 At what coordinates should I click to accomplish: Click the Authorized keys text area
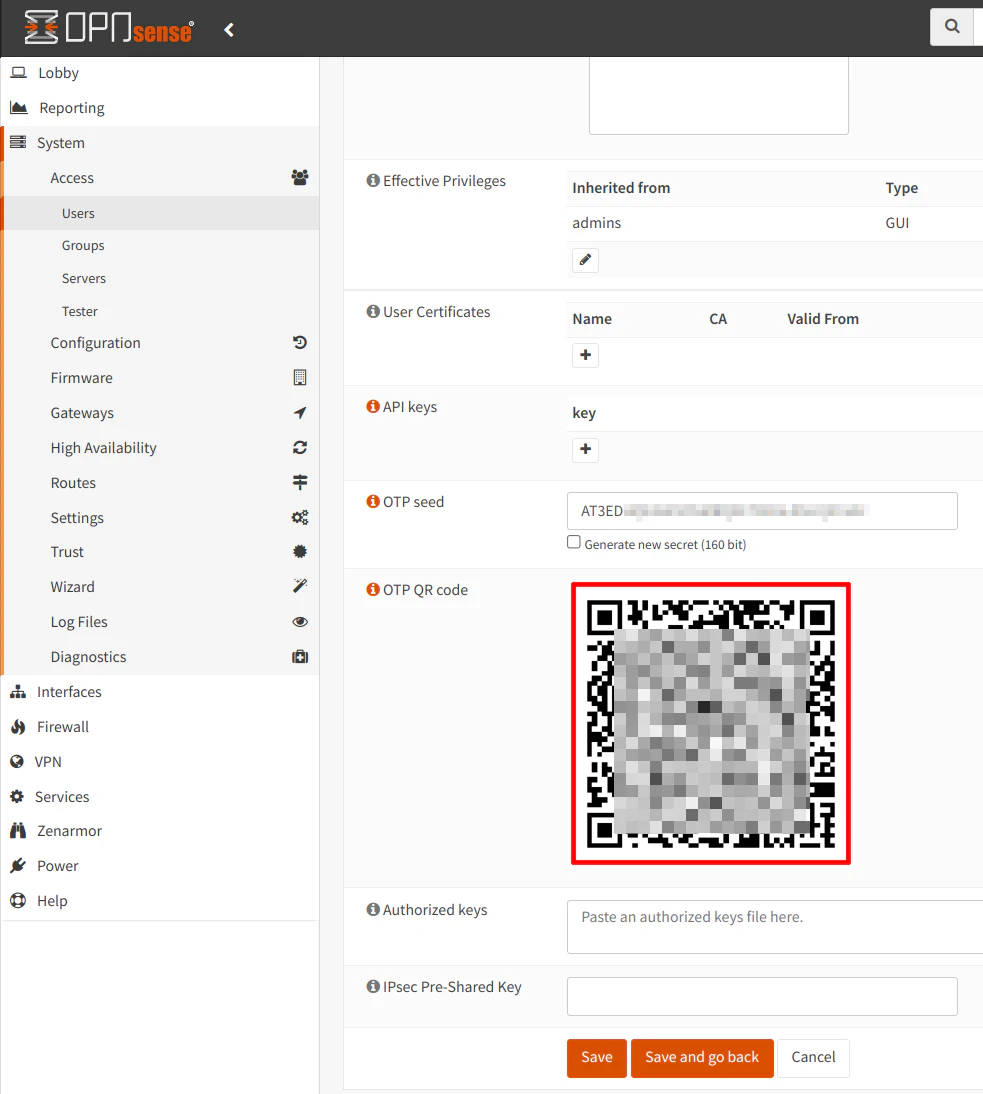click(775, 927)
